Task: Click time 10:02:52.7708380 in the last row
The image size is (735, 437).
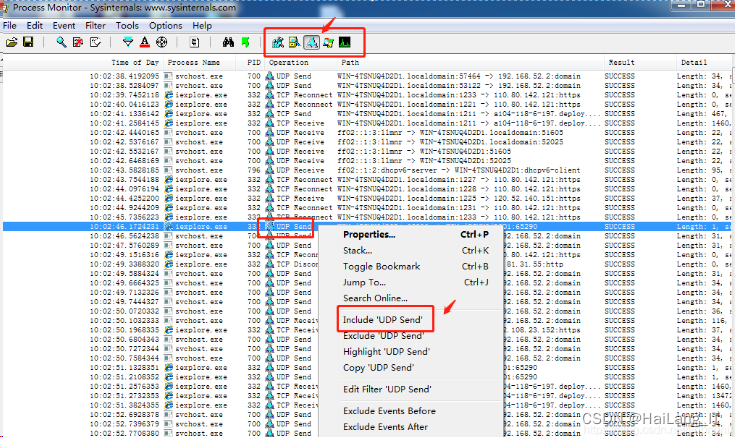Action: point(124,433)
